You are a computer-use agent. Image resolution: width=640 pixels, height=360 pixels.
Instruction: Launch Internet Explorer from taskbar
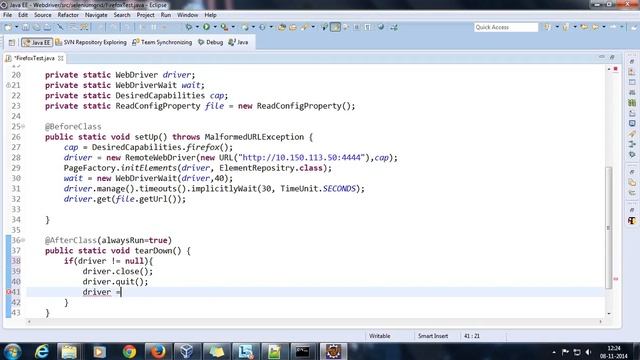[x=41, y=351]
